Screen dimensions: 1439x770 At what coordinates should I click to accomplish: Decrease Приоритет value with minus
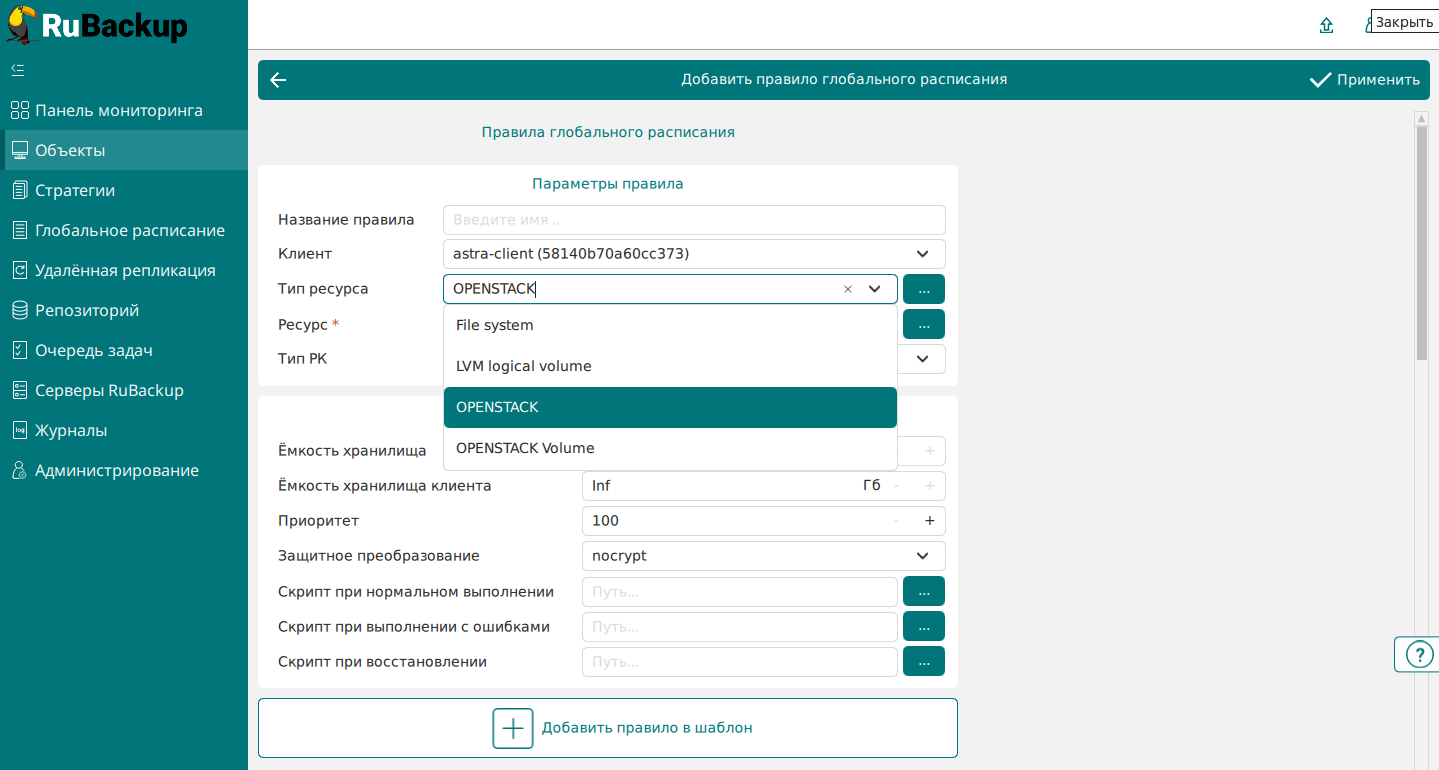coord(896,521)
